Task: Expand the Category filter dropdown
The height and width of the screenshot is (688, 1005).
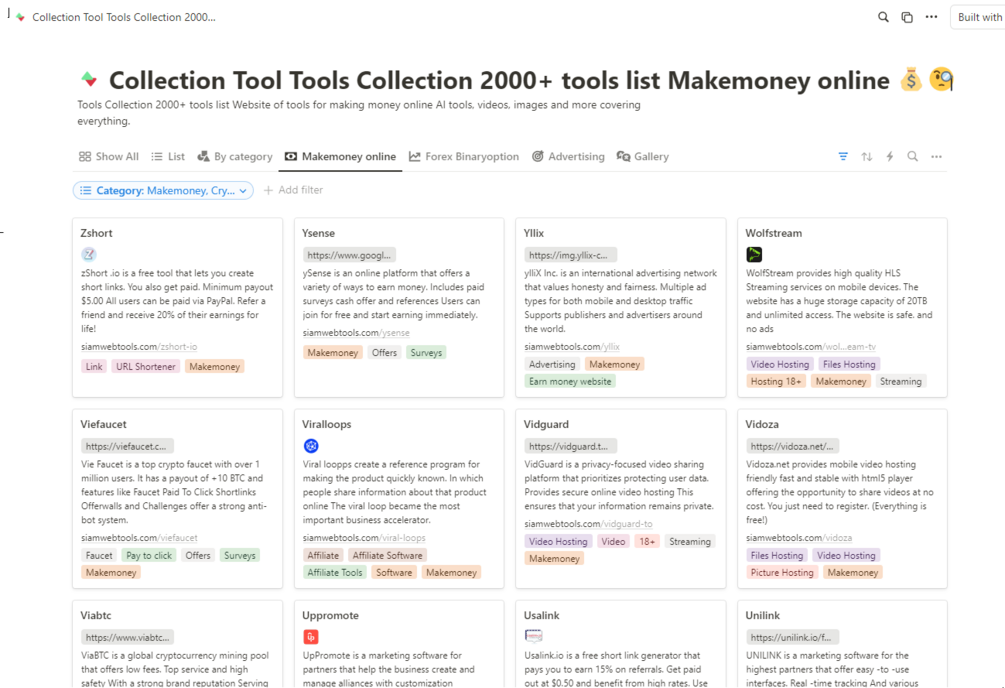Action: pyautogui.click(x=163, y=190)
